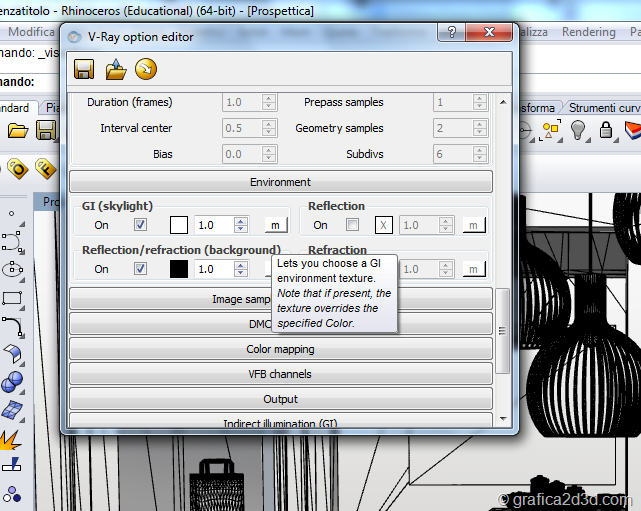Image resolution: width=641 pixels, height=511 pixels.
Task: Restore default V-Ray settings with round arrow icon
Action: 146,69
